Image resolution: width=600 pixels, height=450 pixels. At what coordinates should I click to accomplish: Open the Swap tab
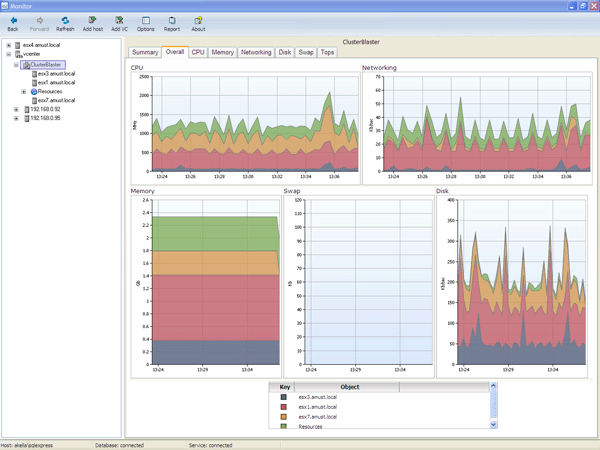coord(306,52)
